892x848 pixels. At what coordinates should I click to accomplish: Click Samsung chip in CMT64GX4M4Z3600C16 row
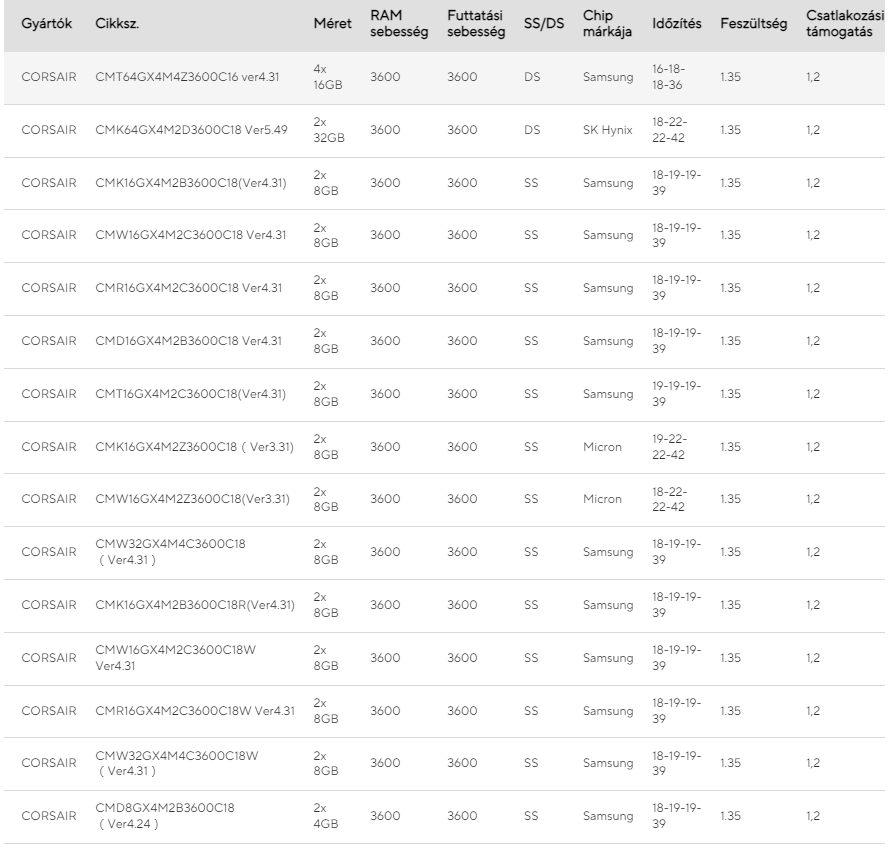[608, 77]
